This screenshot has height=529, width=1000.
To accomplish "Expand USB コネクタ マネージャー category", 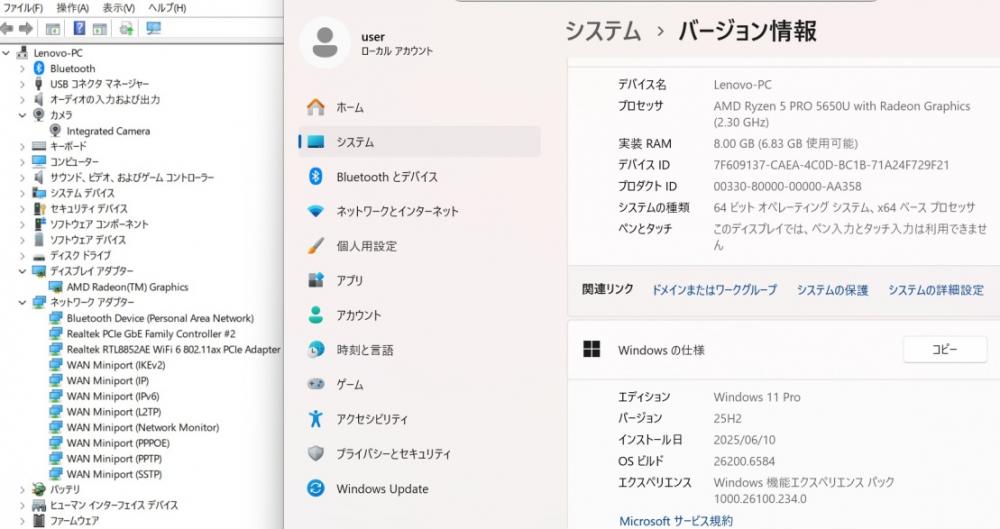I will [x=22, y=84].
